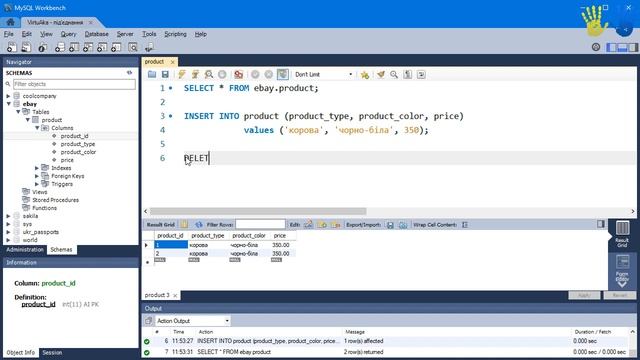Click the home tab icon
This screenshot has height=360, width=640.
point(11,22)
